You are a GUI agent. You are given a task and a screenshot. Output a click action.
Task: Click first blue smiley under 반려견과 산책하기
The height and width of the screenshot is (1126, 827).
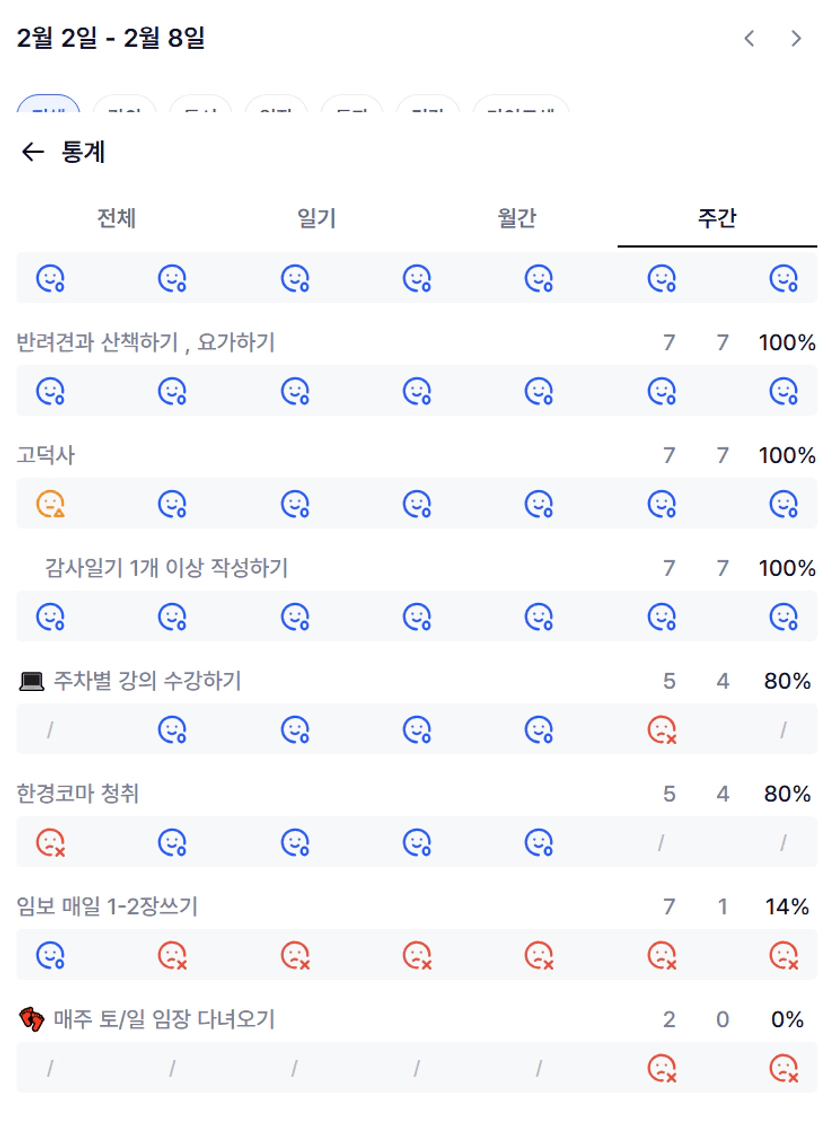tap(50, 390)
